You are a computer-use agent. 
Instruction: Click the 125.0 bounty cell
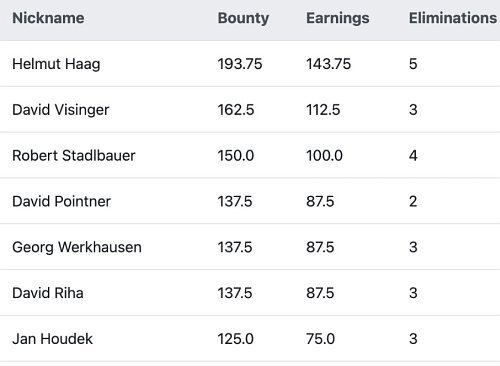(x=236, y=339)
